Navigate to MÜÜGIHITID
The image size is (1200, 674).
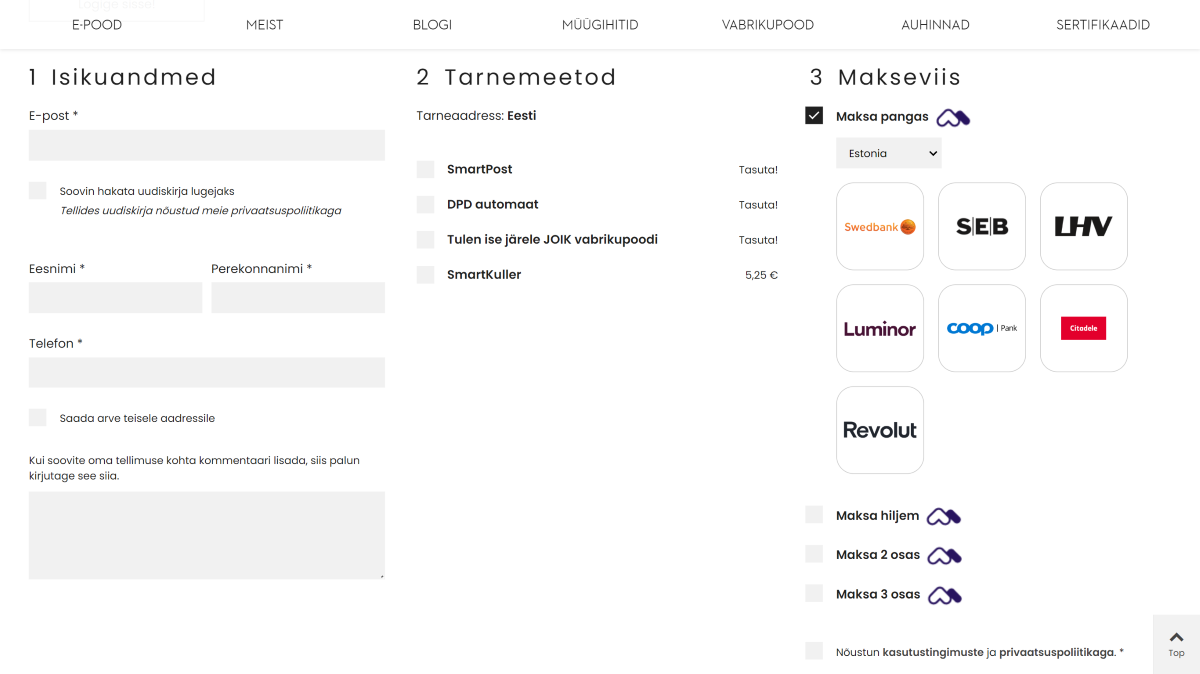600,25
